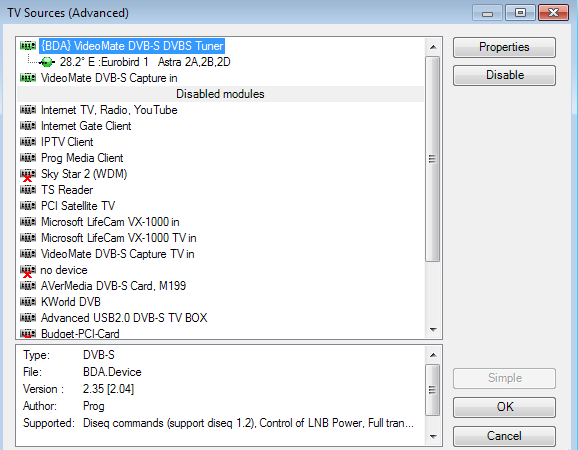
Task: Click the VideoMate DVB-S Capture in device icon
Action: pos(28,78)
